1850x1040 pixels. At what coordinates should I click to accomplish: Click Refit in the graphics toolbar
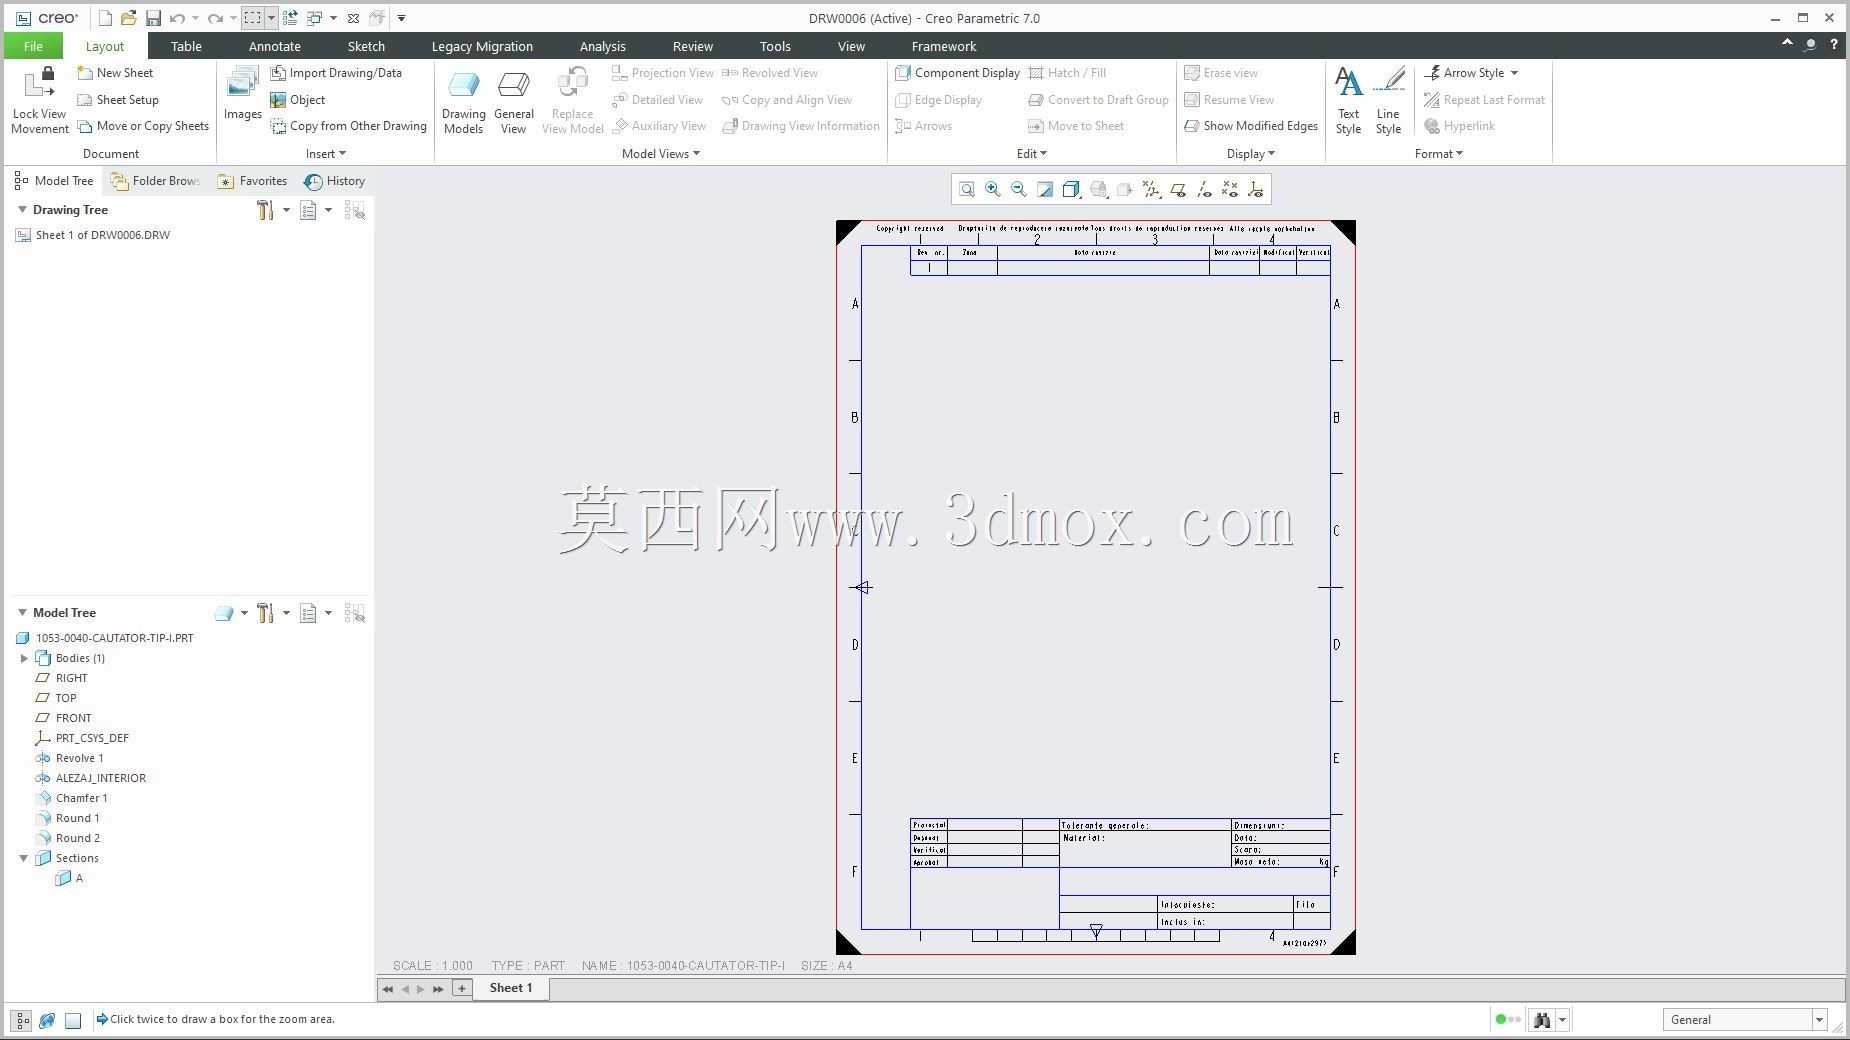coord(967,189)
